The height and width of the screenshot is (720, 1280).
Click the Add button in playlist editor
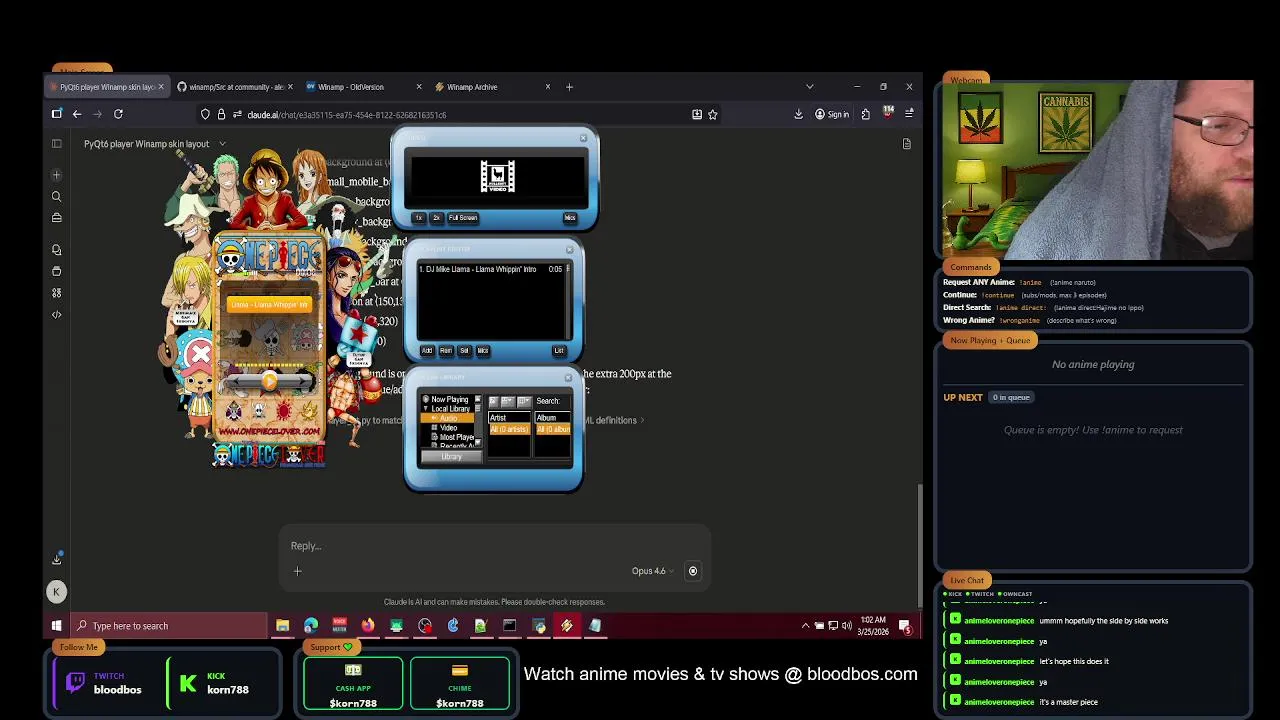(x=427, y=351)
